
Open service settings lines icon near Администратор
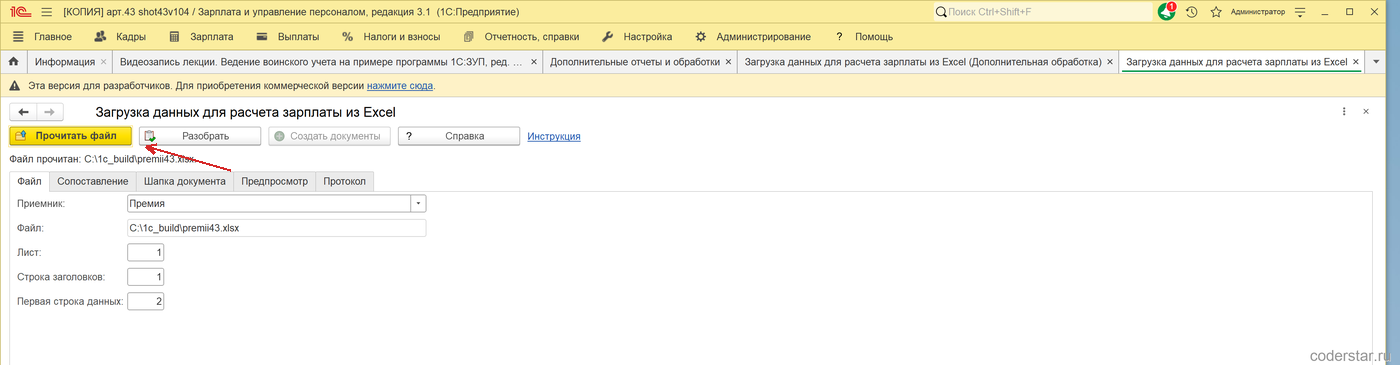(x=1299, y=12)
